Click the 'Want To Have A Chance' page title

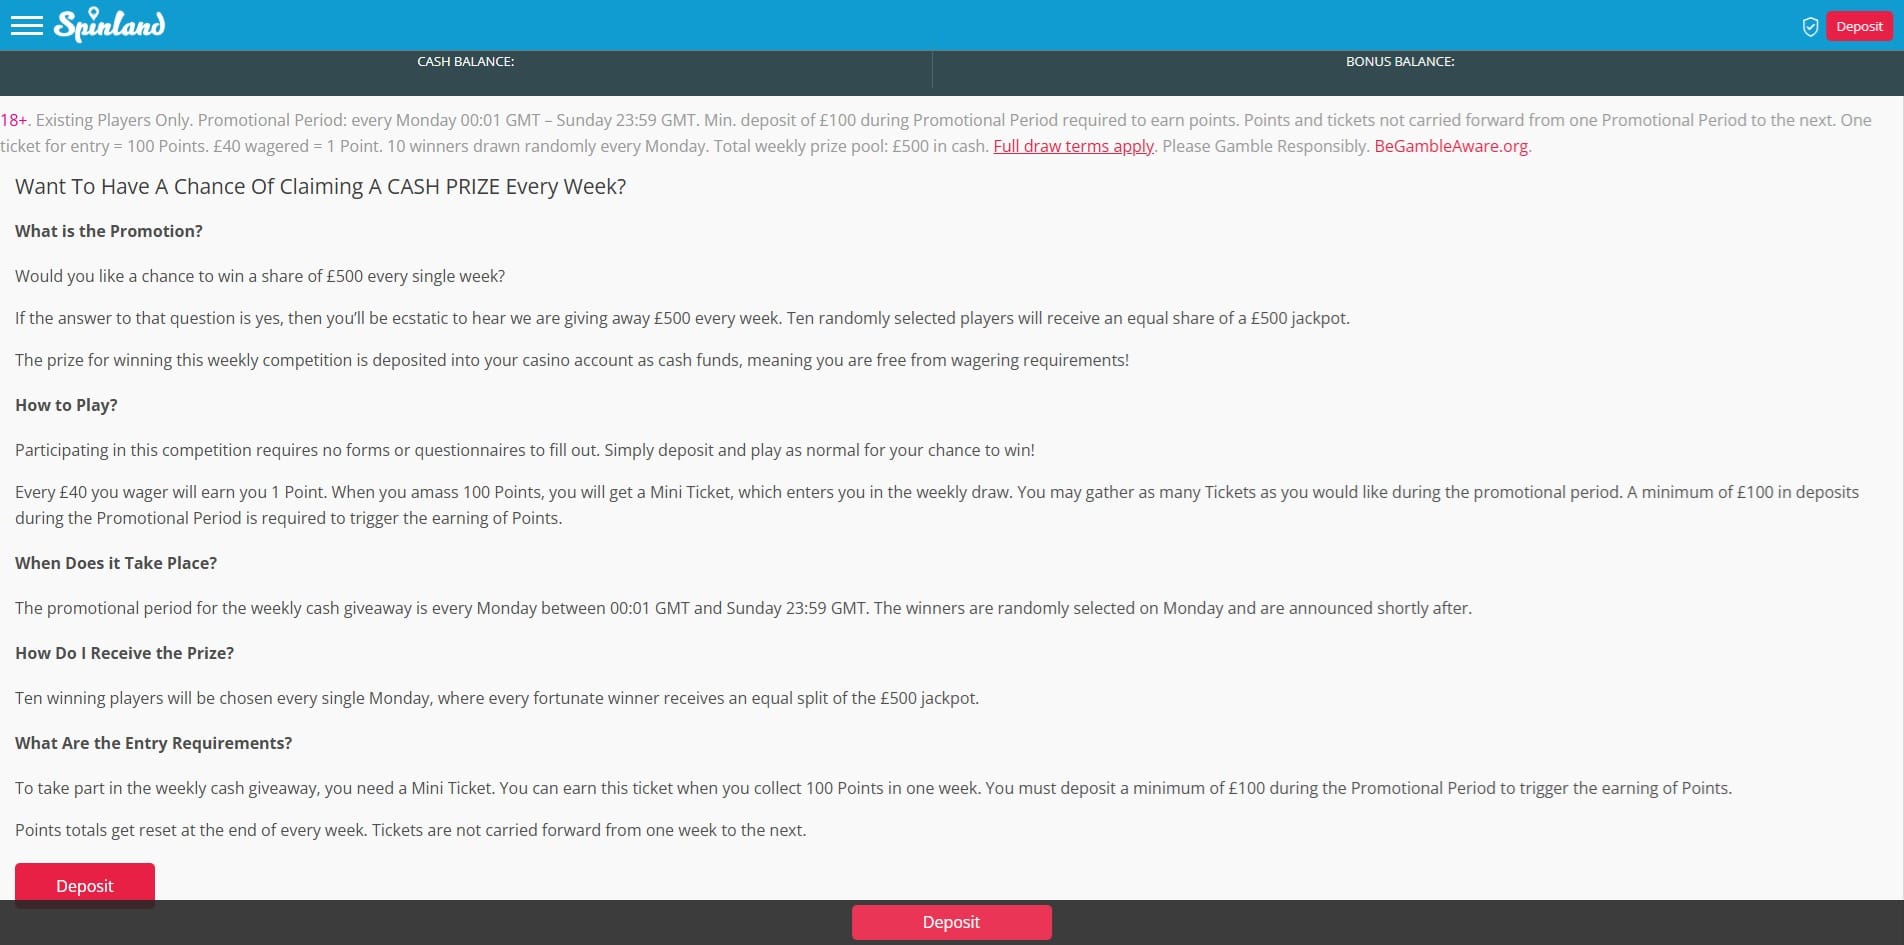click(320, 187)
